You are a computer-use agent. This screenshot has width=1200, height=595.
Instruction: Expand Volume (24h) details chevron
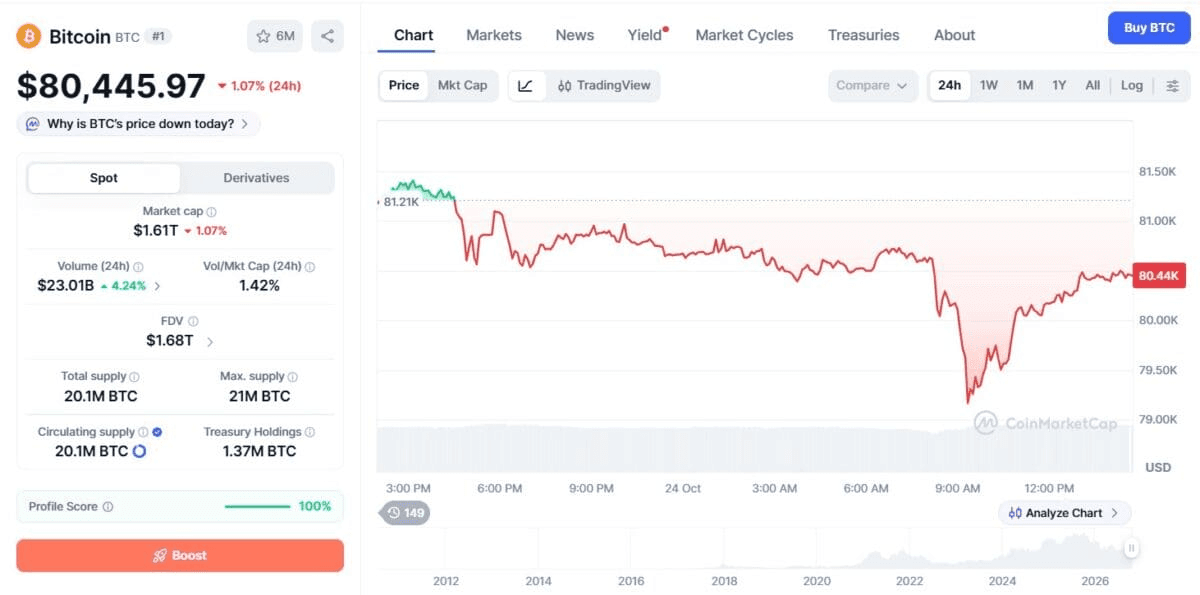157,286
